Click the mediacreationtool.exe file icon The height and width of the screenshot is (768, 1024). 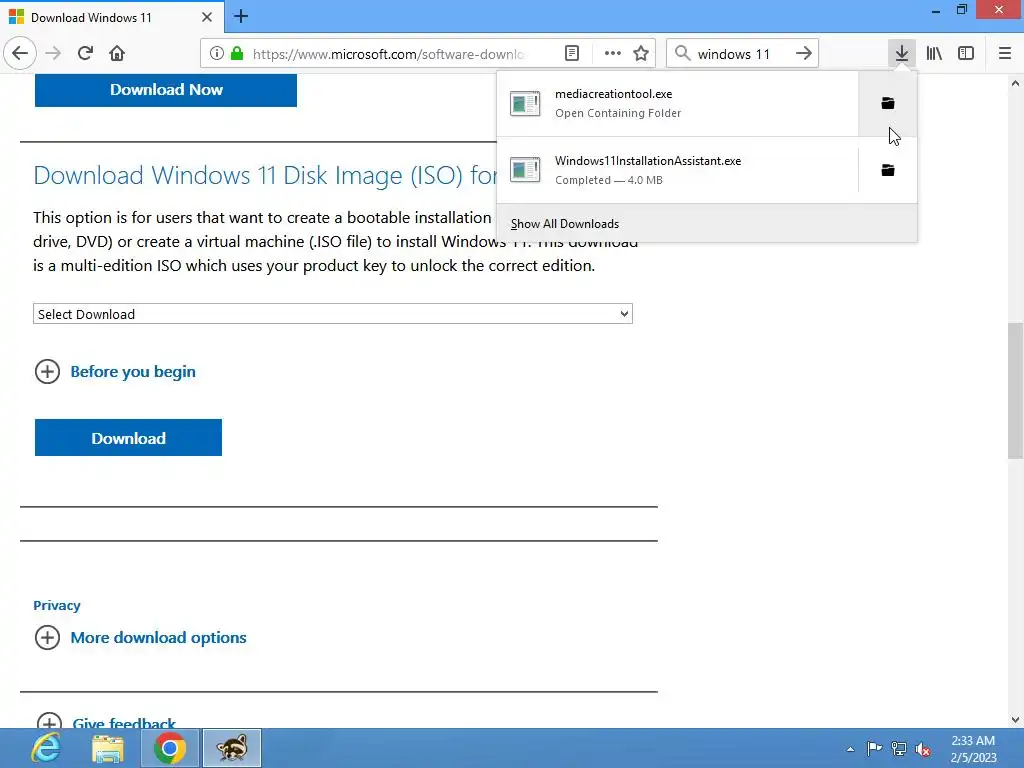525,103
